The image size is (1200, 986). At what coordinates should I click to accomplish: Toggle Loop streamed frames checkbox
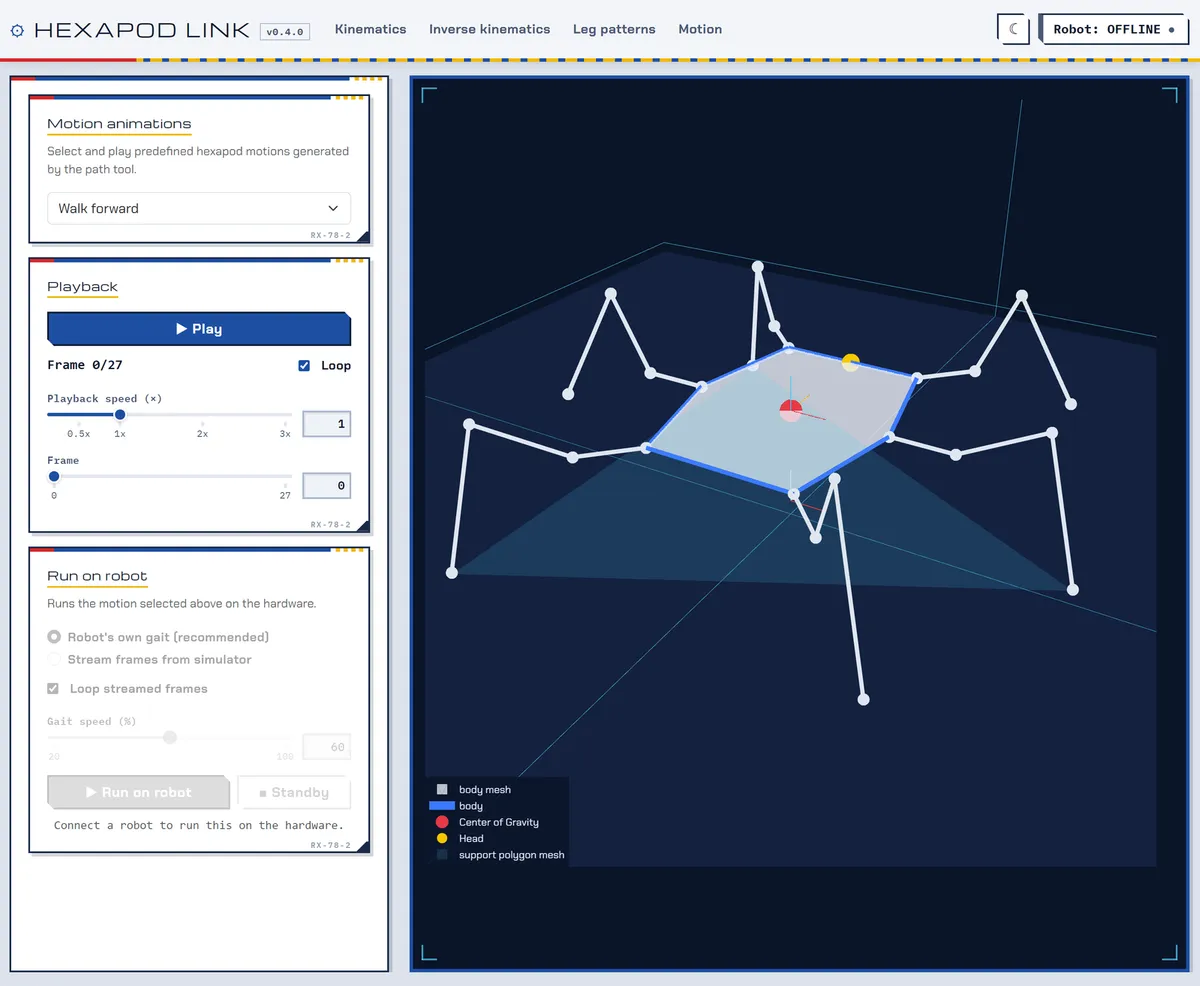(54, 689)
